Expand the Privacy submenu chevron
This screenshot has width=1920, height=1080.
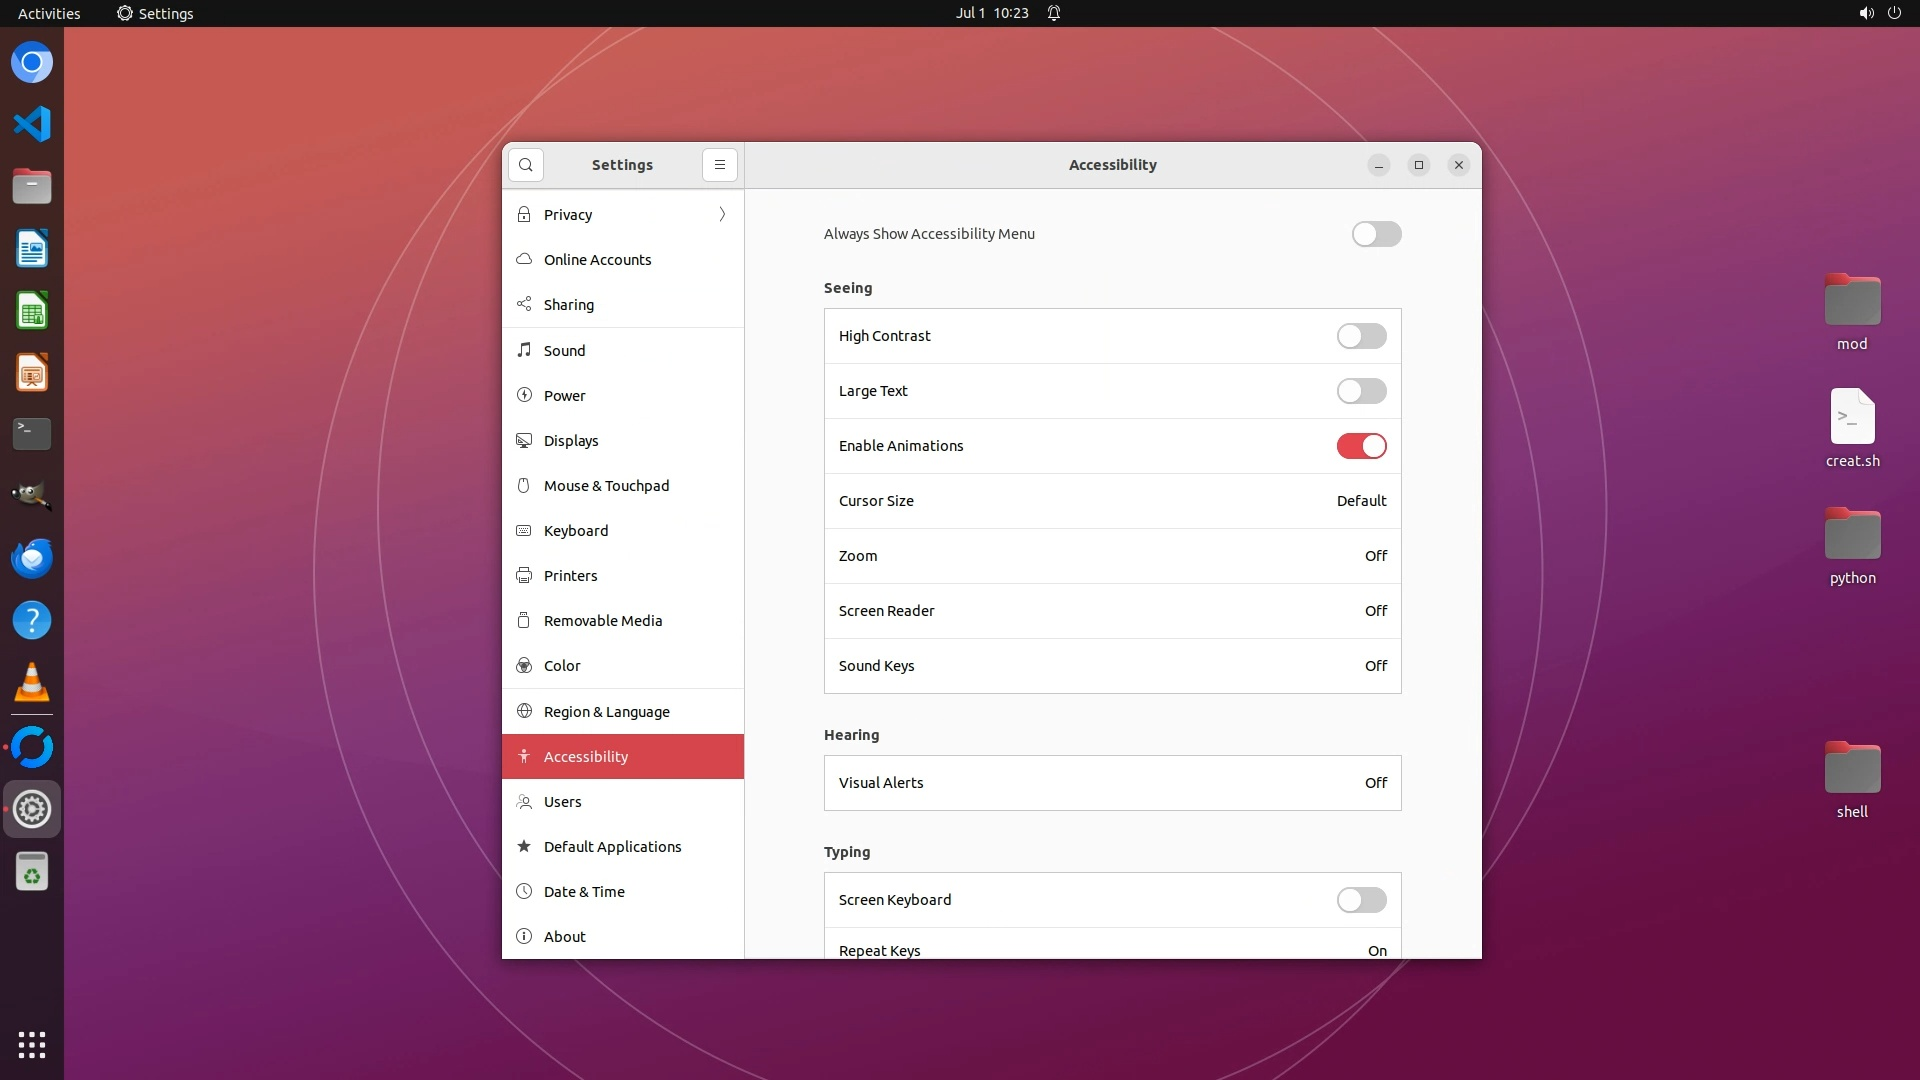tap(722, 215)
